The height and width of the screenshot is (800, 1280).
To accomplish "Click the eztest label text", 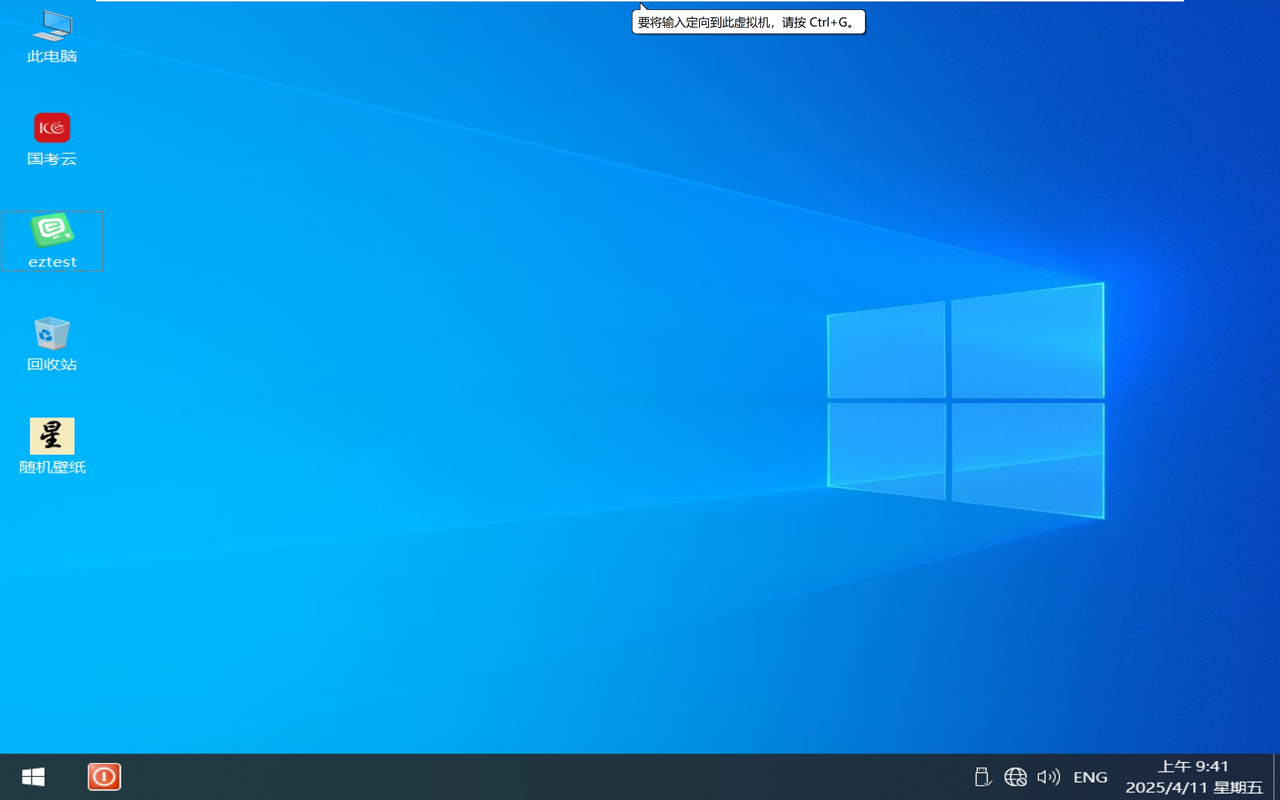I will click(x=52, y=262).
